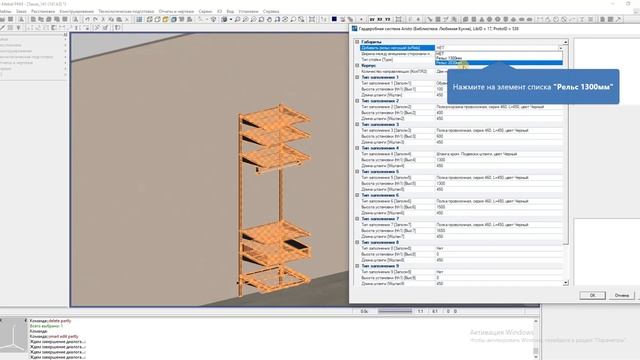The width and height of the screenshot is (640, 360).
Task: Select the orange wardrobe rack model in viewport
Action: pos(274,200)
